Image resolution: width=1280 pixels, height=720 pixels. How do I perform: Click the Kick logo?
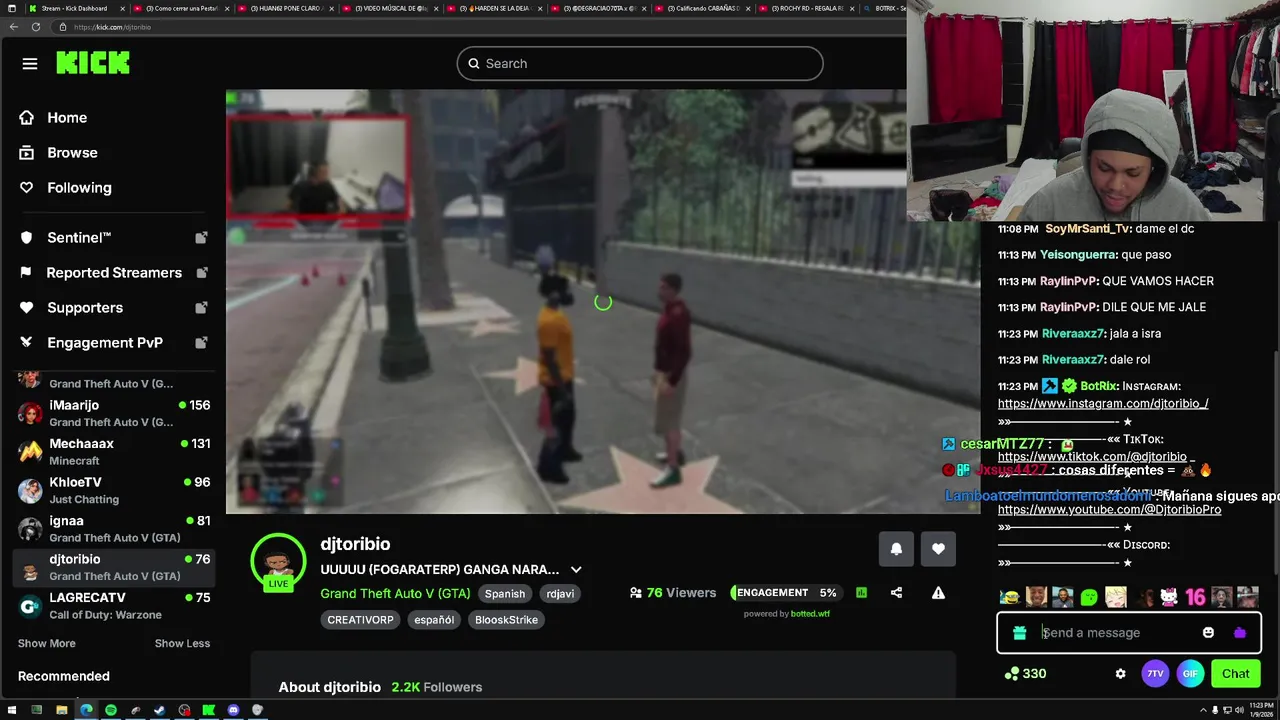[93, 63]
